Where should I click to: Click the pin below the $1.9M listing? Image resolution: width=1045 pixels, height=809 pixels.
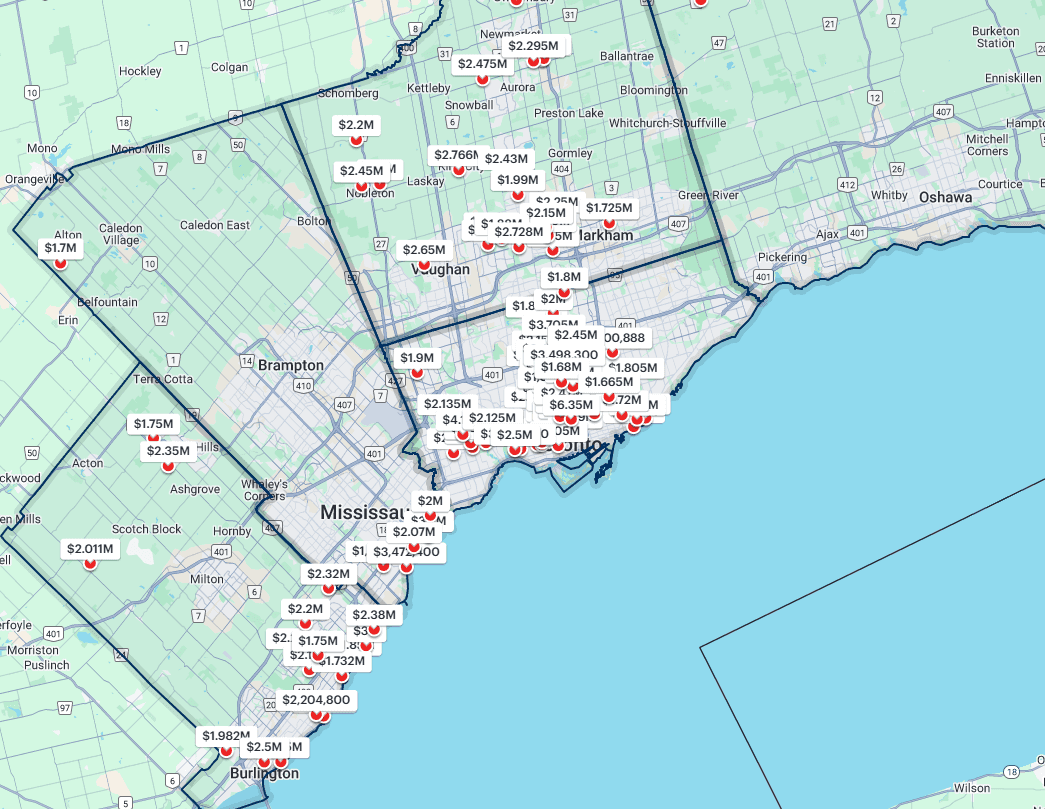click(x=418, y=373)
